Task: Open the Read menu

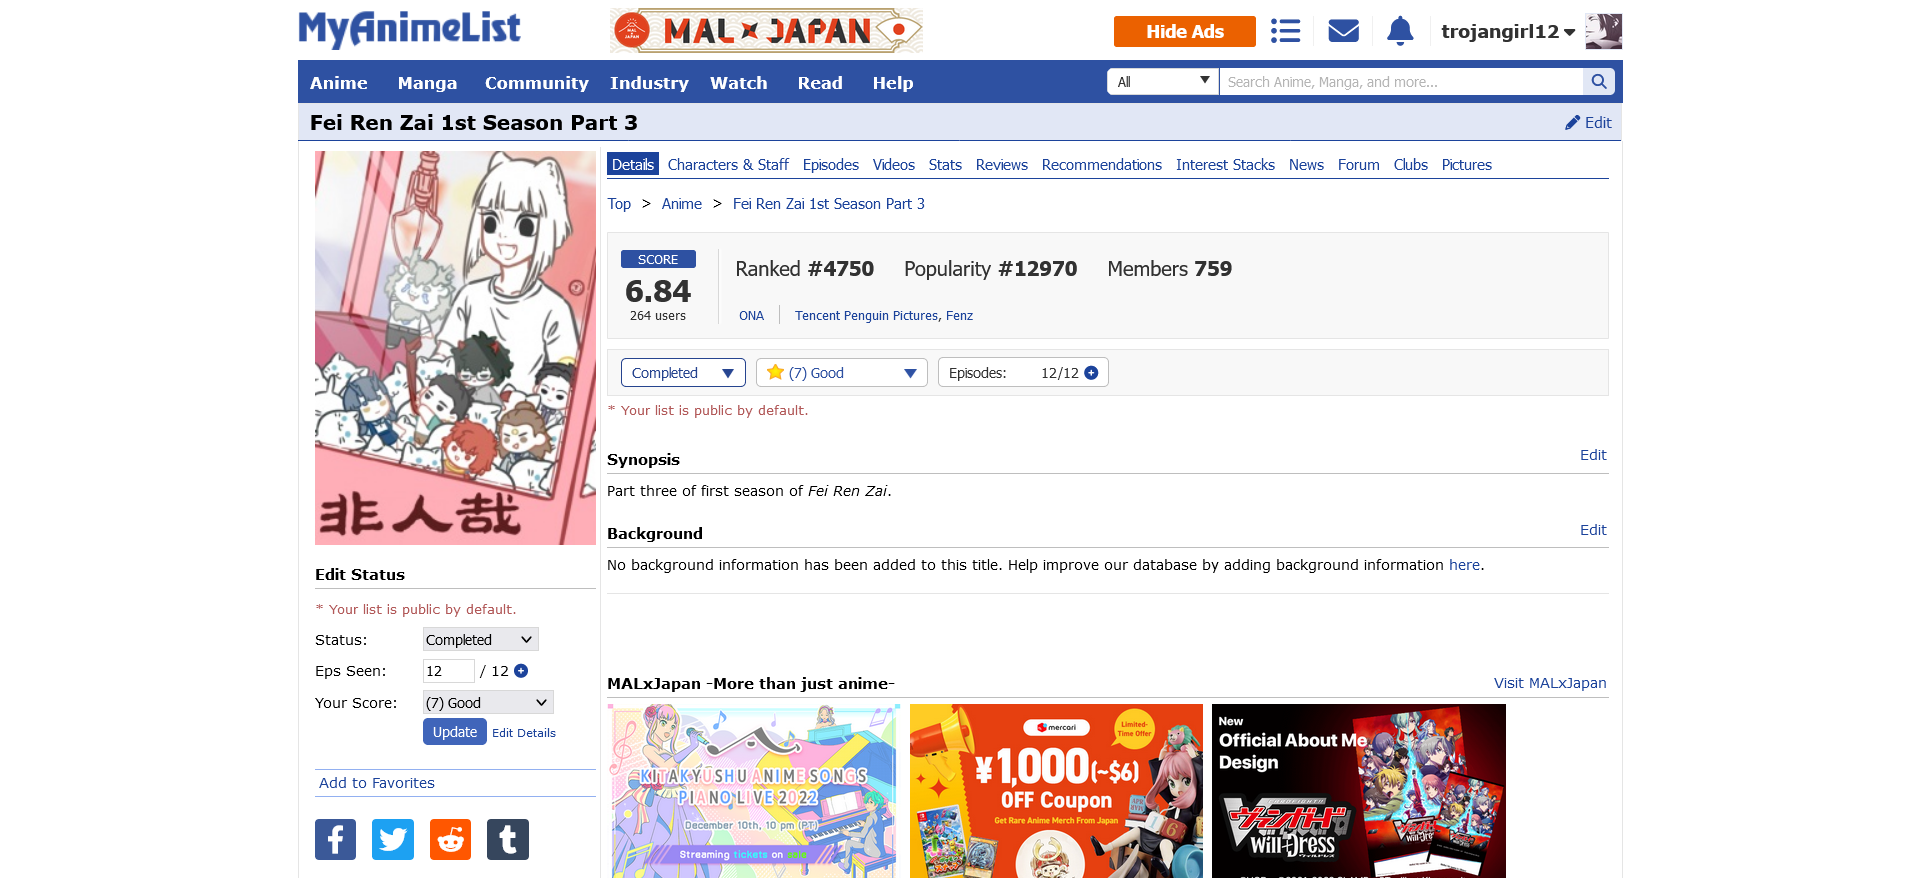Action: point(820,83)
